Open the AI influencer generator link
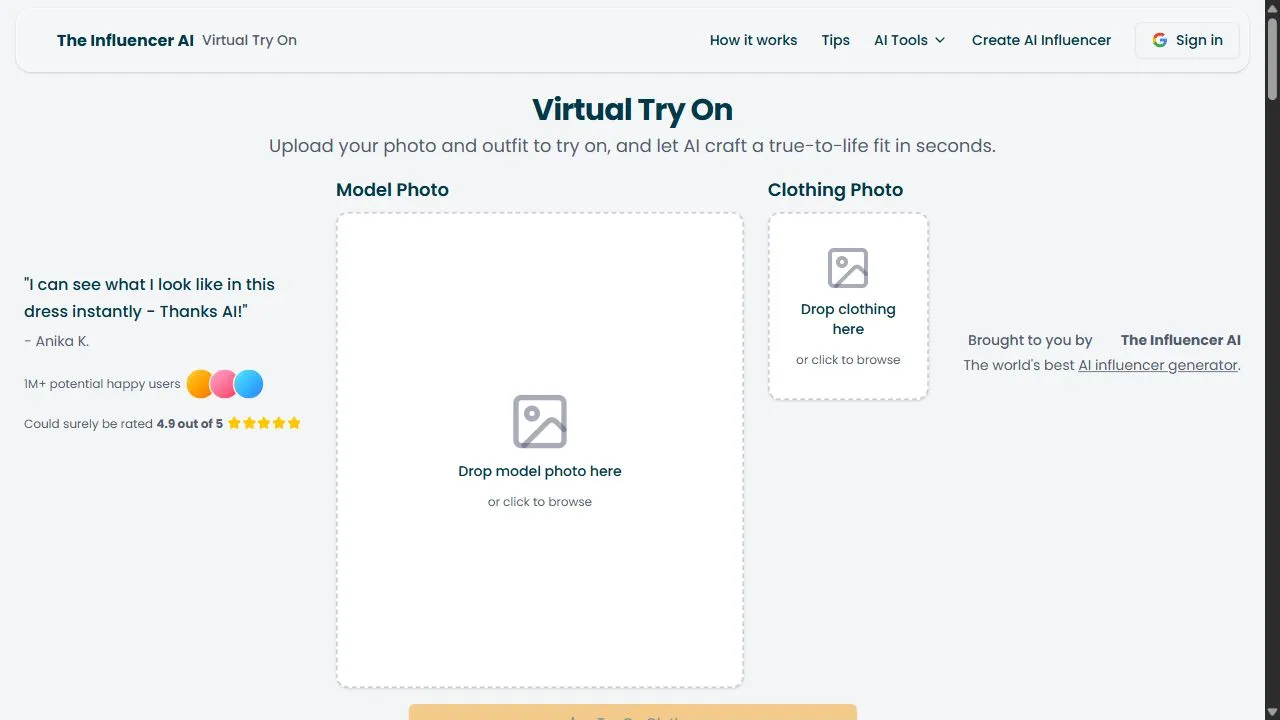 point(1158,365)
